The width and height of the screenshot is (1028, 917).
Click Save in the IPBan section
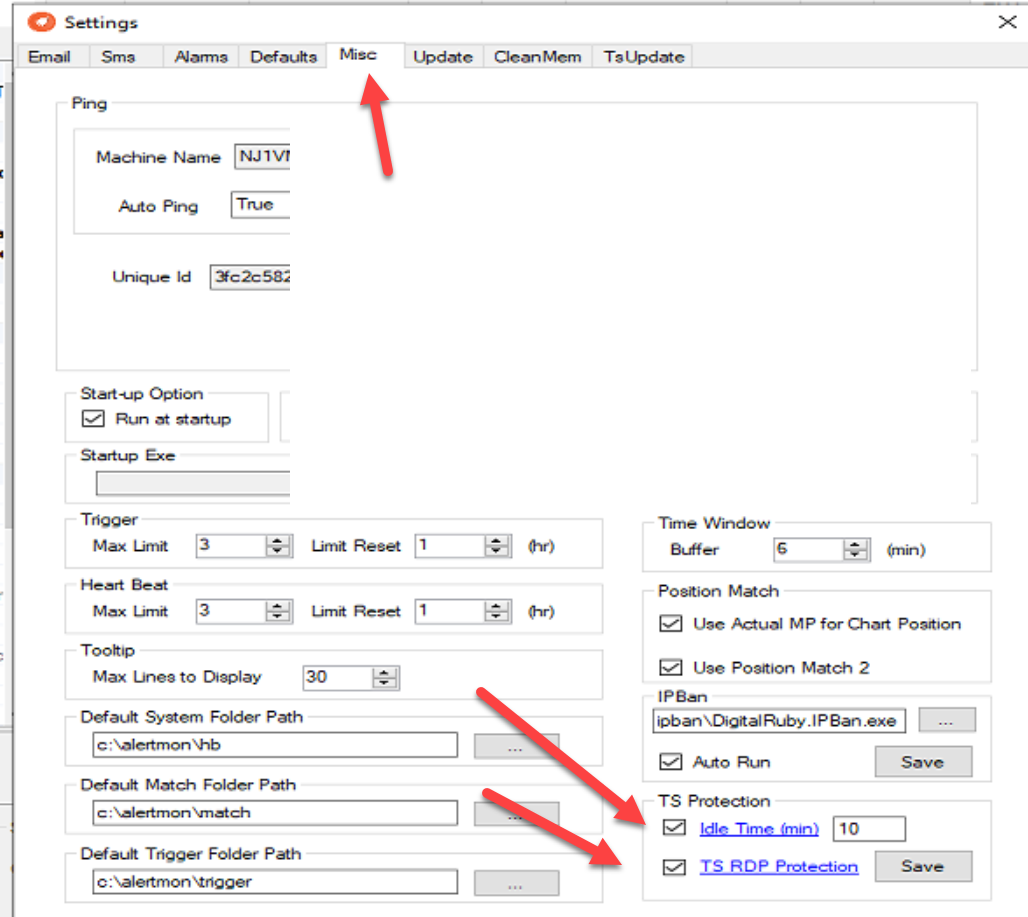point(922,762)
